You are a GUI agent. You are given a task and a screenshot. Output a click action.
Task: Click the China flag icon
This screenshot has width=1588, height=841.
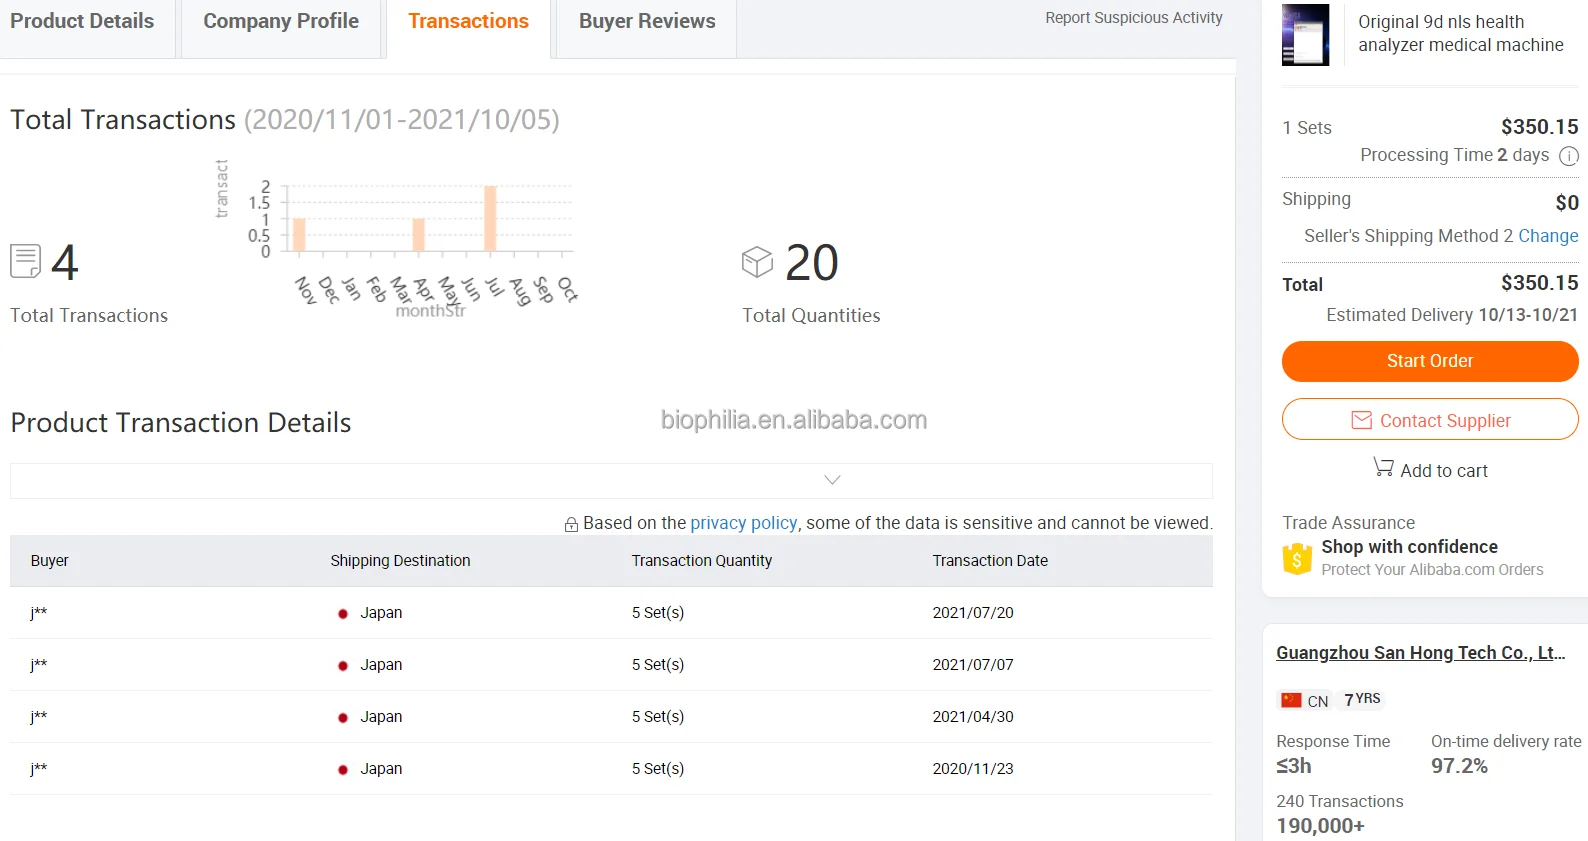click(1291, 700)
